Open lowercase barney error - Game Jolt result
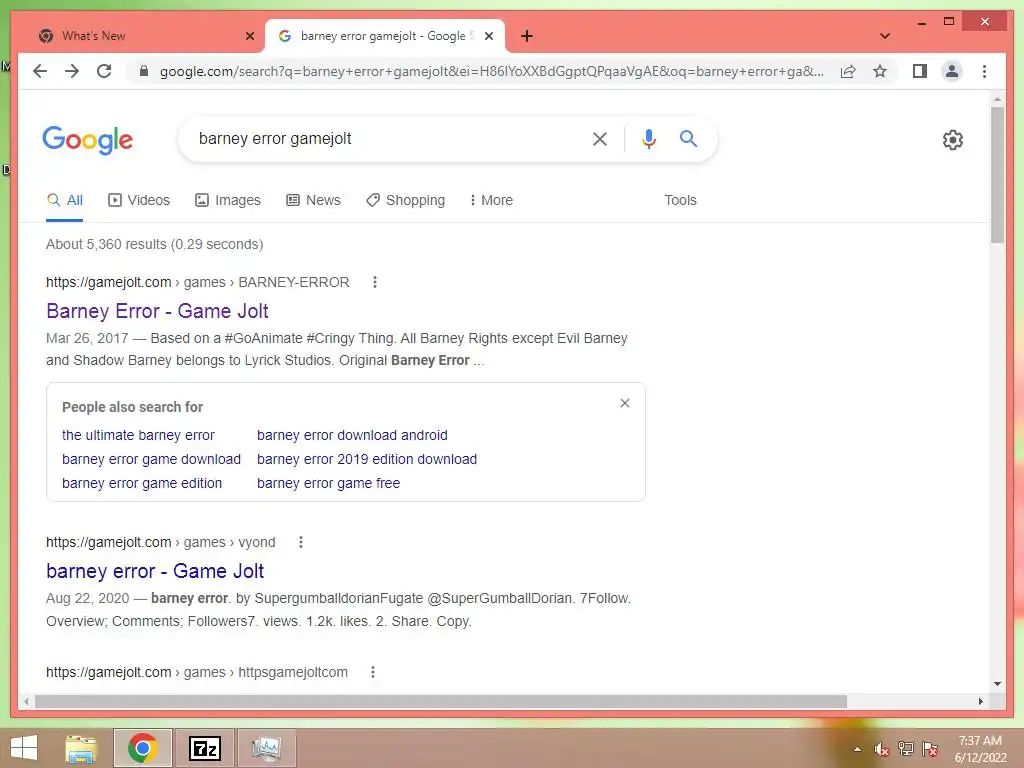Screen dimensions: 1024x768 (x=155, y=571)
